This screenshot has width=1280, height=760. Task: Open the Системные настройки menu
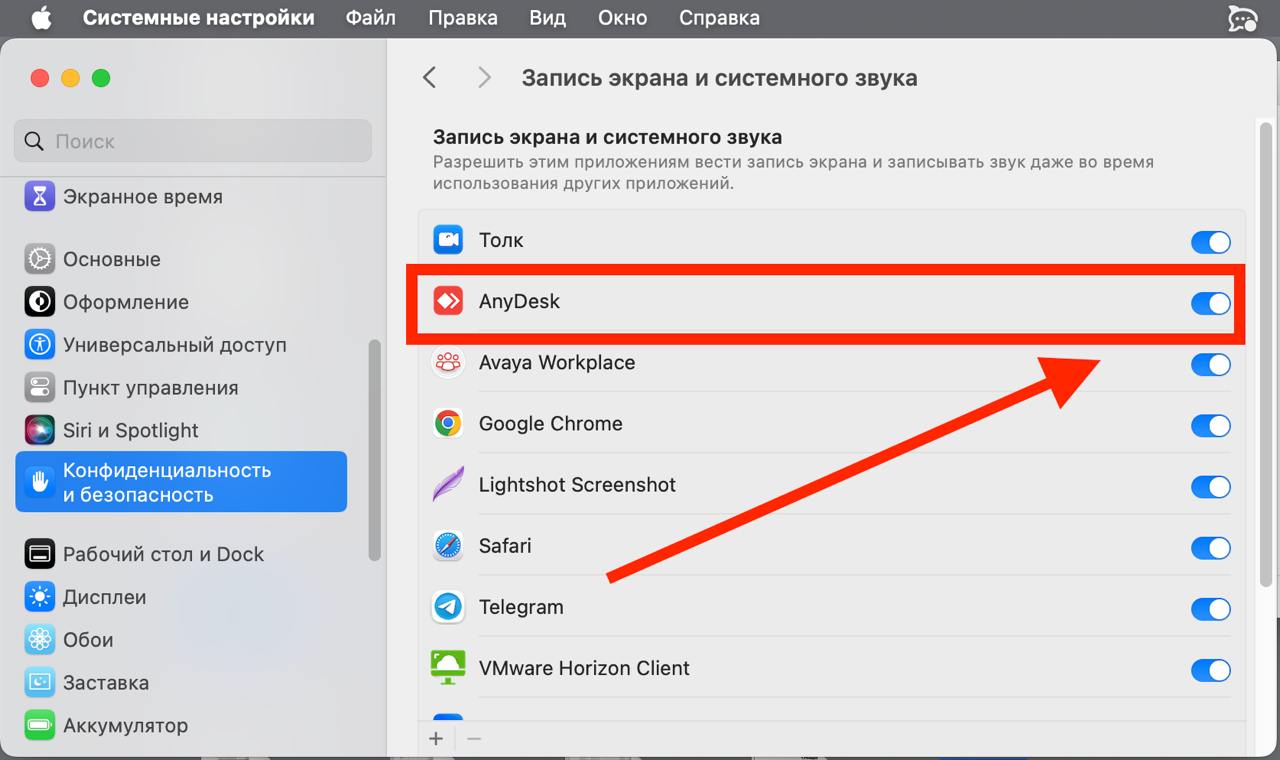198,18
